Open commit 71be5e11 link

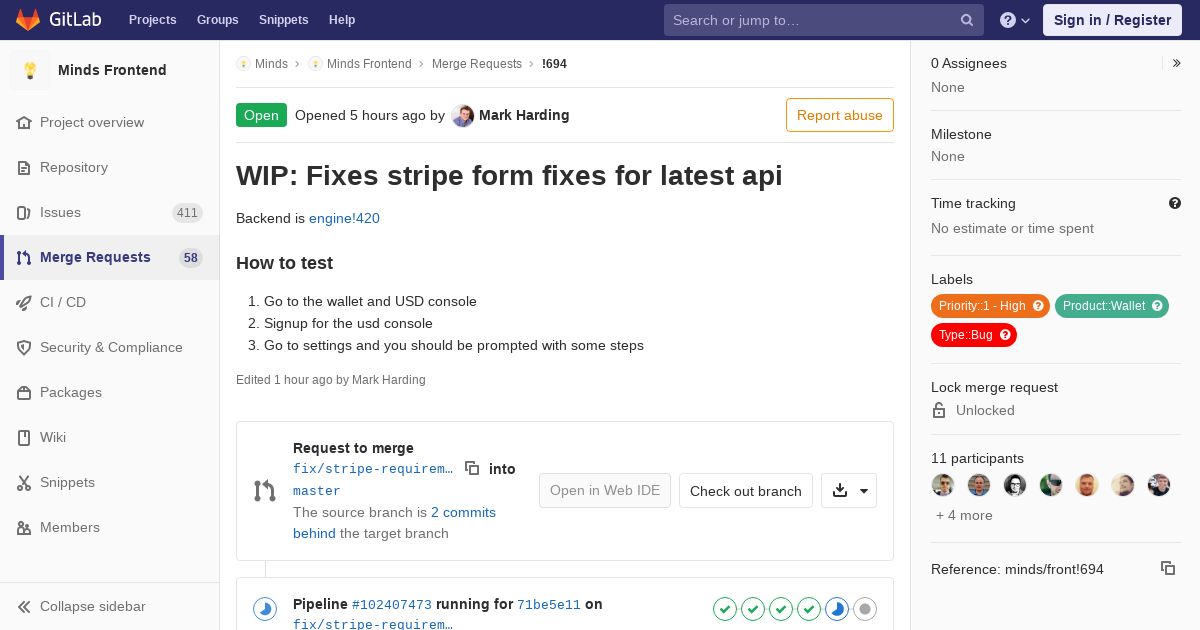[549, 604]
